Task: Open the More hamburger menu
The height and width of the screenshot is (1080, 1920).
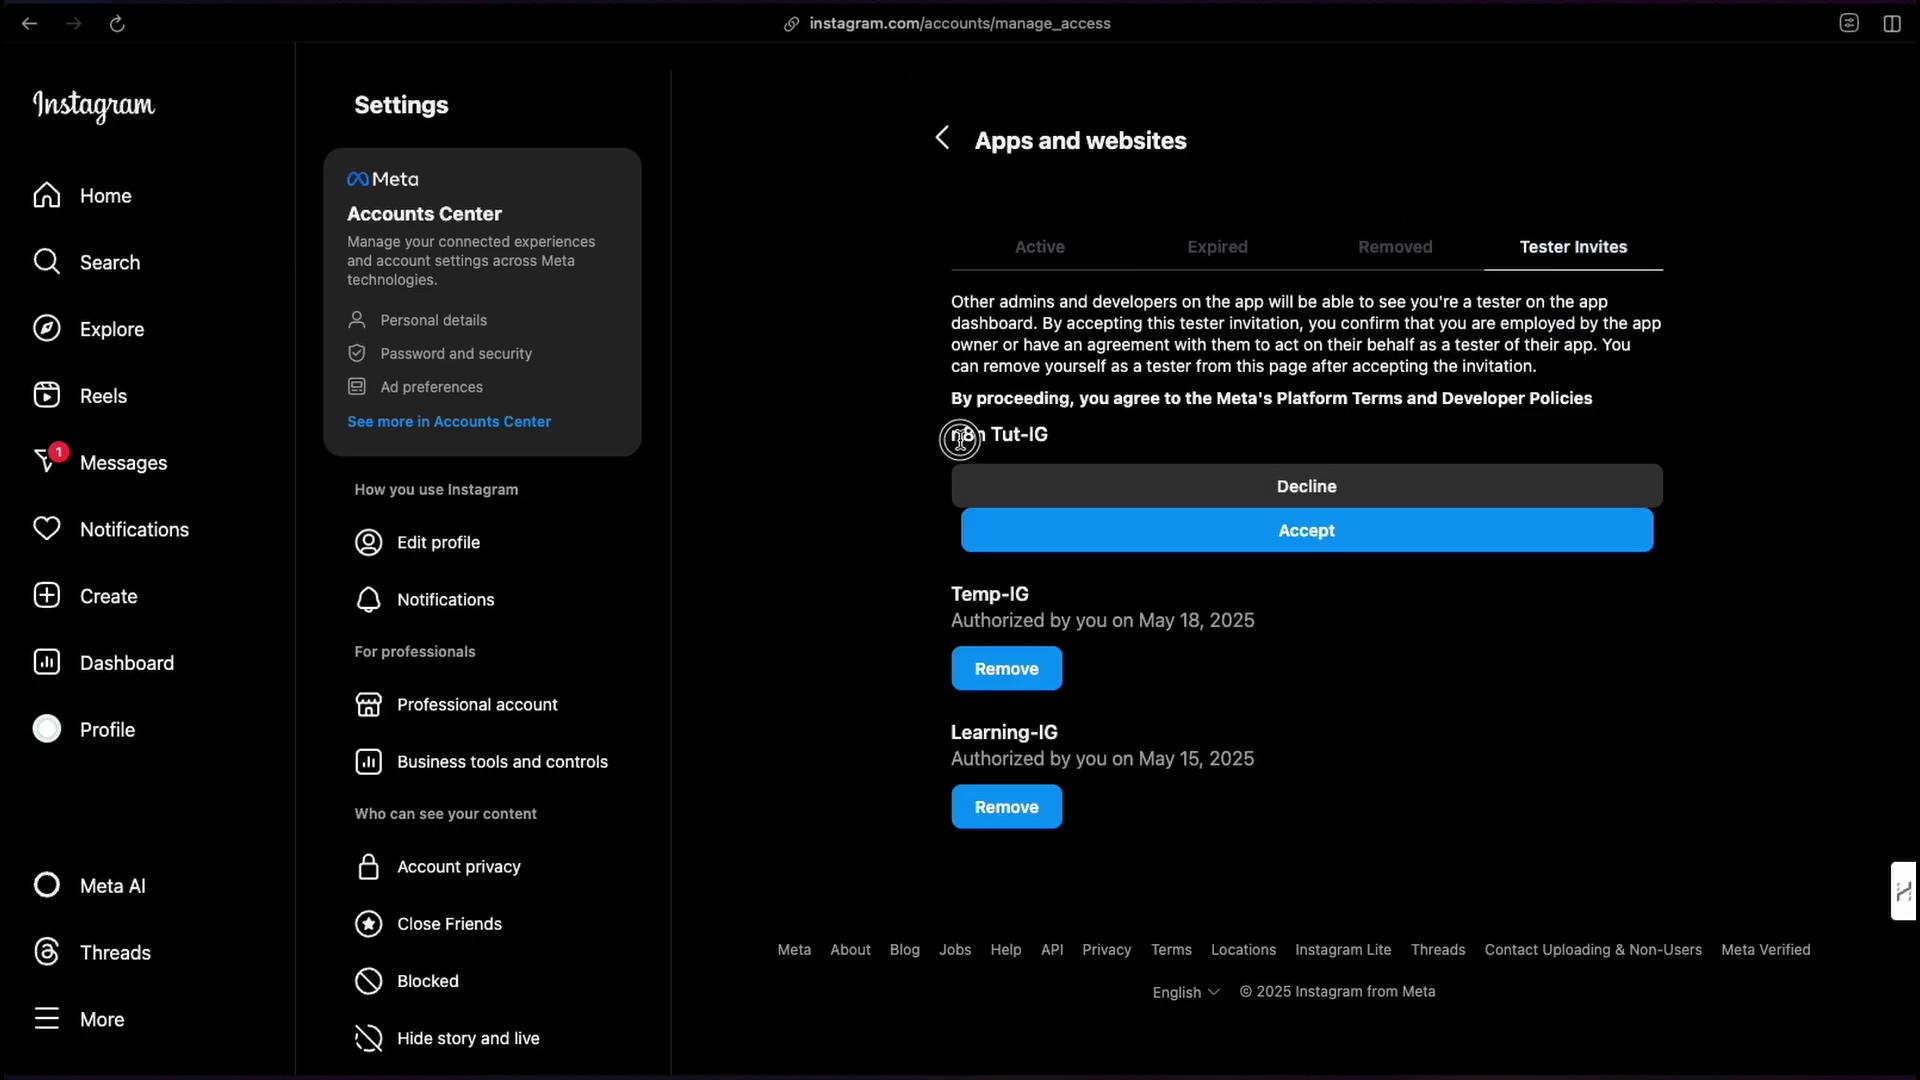Action: [47, 1019]
